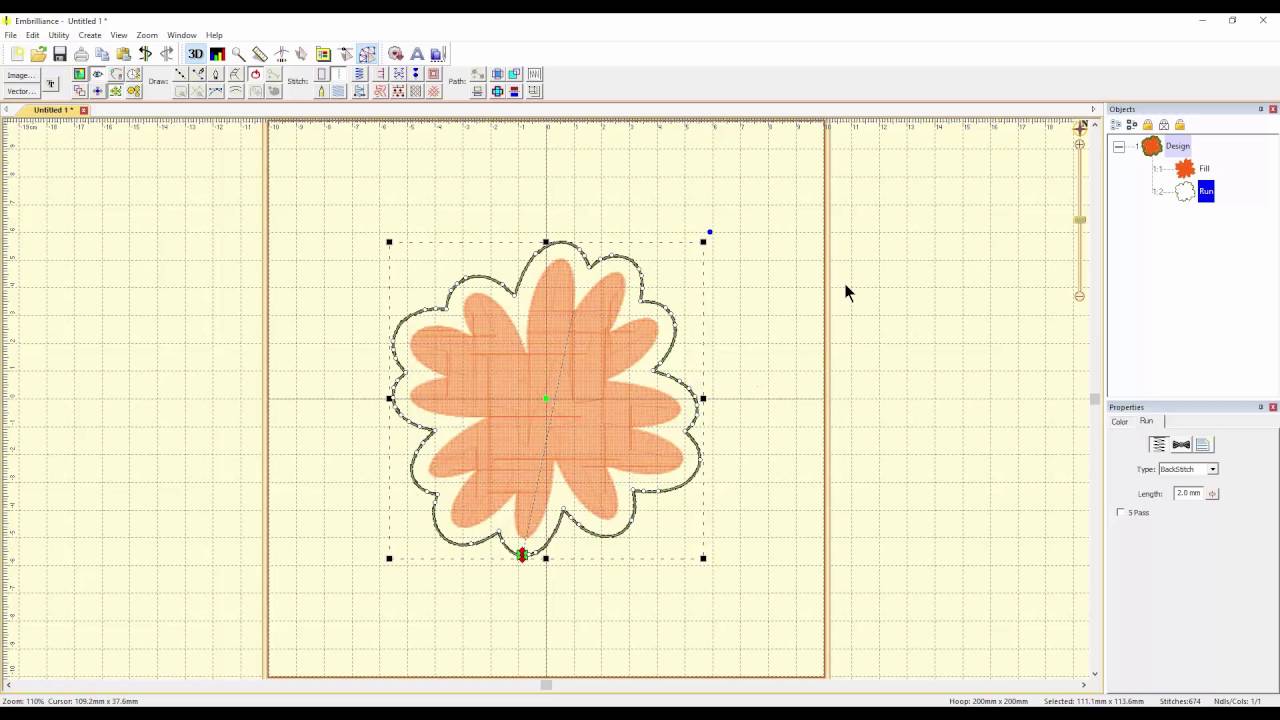Click the zoom slider handle

click(1080, 220)
